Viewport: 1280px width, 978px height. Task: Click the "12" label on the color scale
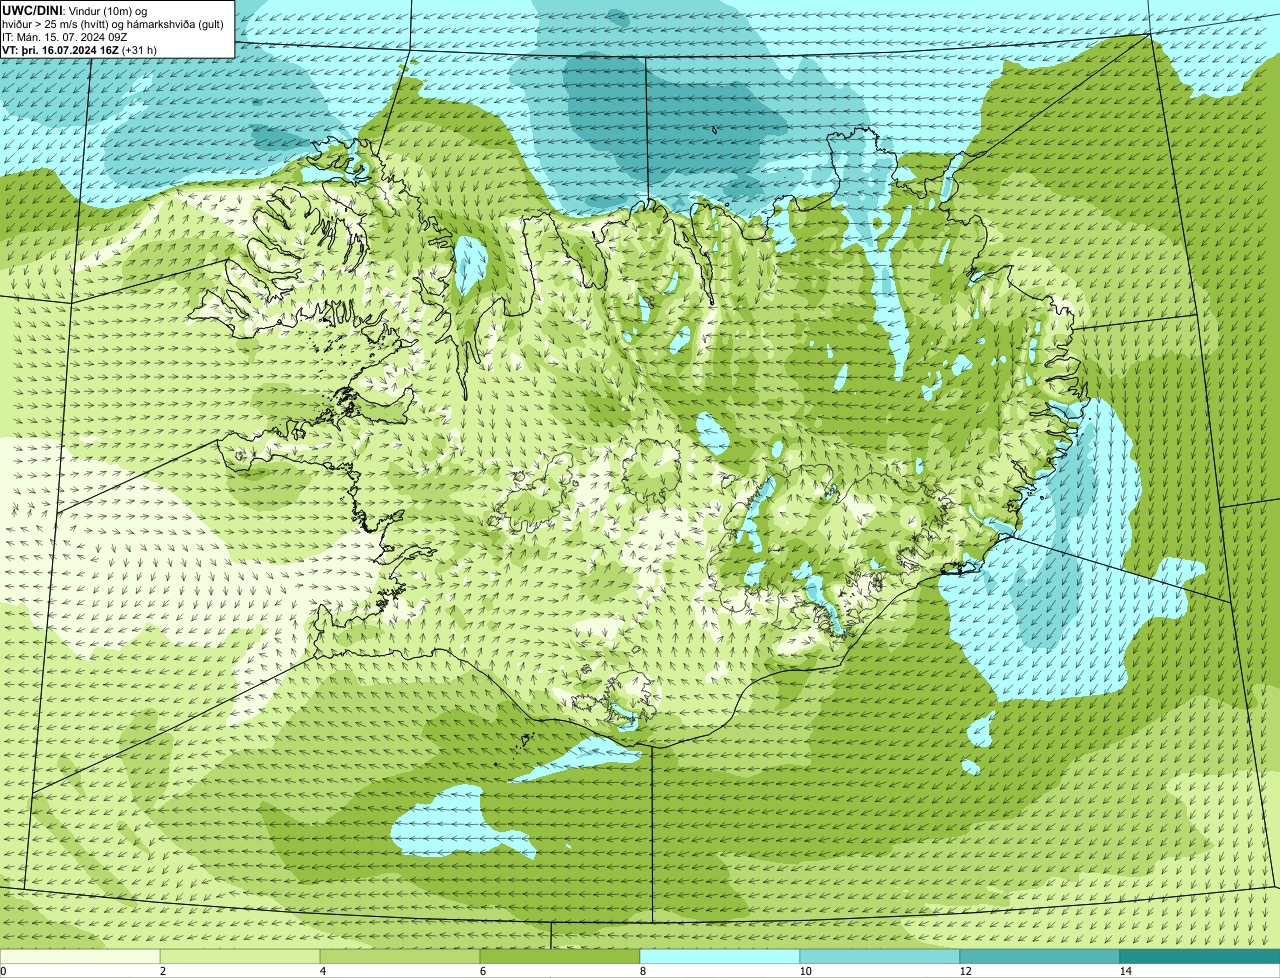965,971
